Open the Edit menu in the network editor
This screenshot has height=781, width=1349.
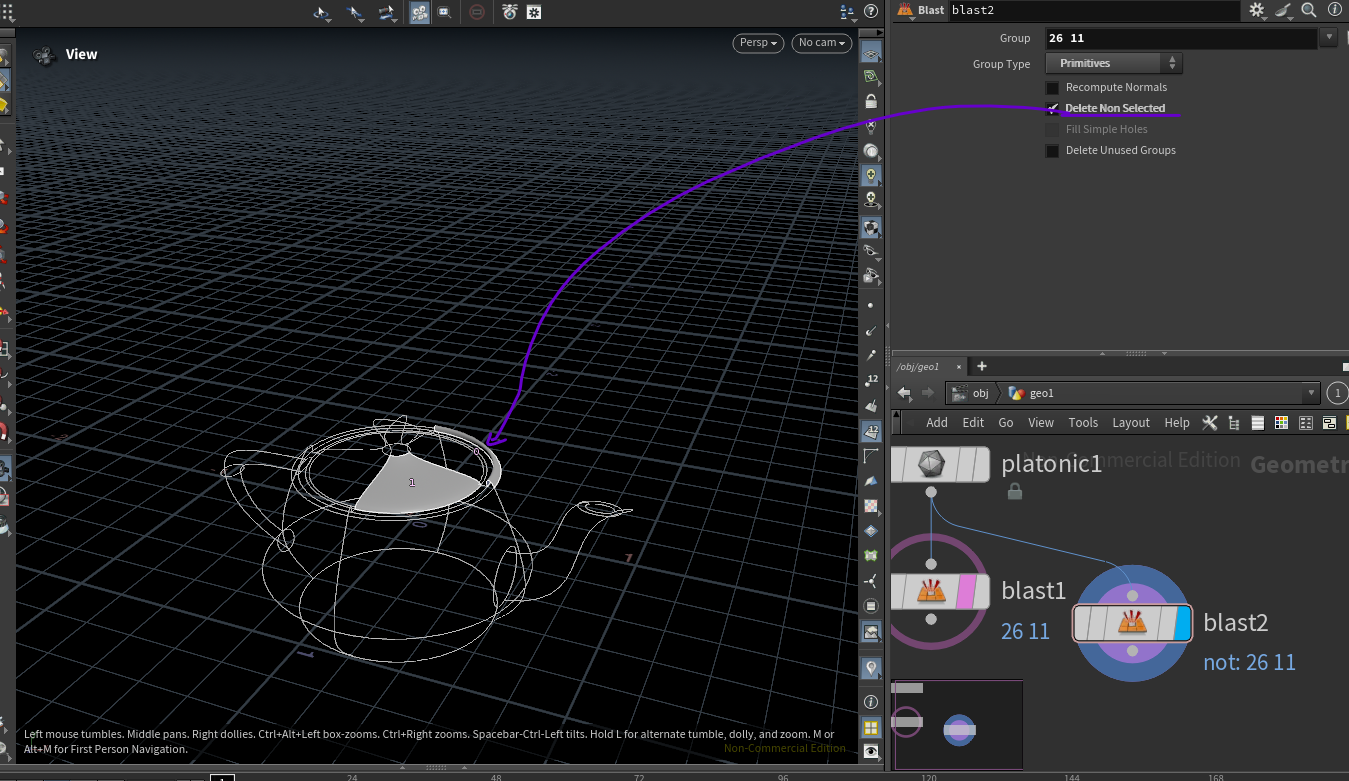pos(973,422)
